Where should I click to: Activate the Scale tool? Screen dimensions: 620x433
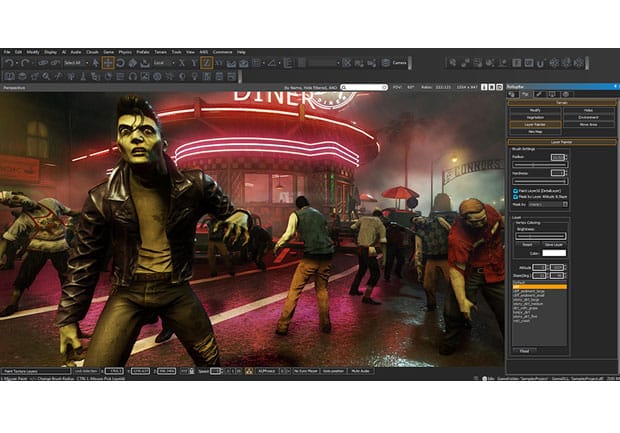point(133,63)
